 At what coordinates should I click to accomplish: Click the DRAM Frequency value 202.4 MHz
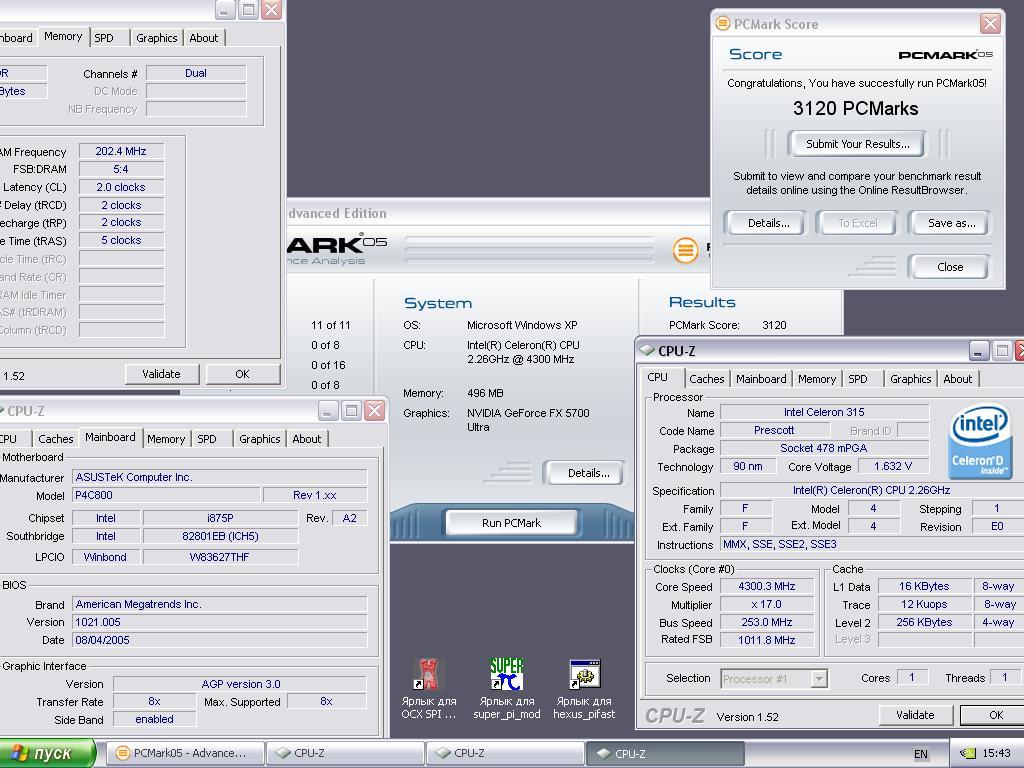pyautogui.click(x=121, y=151)
